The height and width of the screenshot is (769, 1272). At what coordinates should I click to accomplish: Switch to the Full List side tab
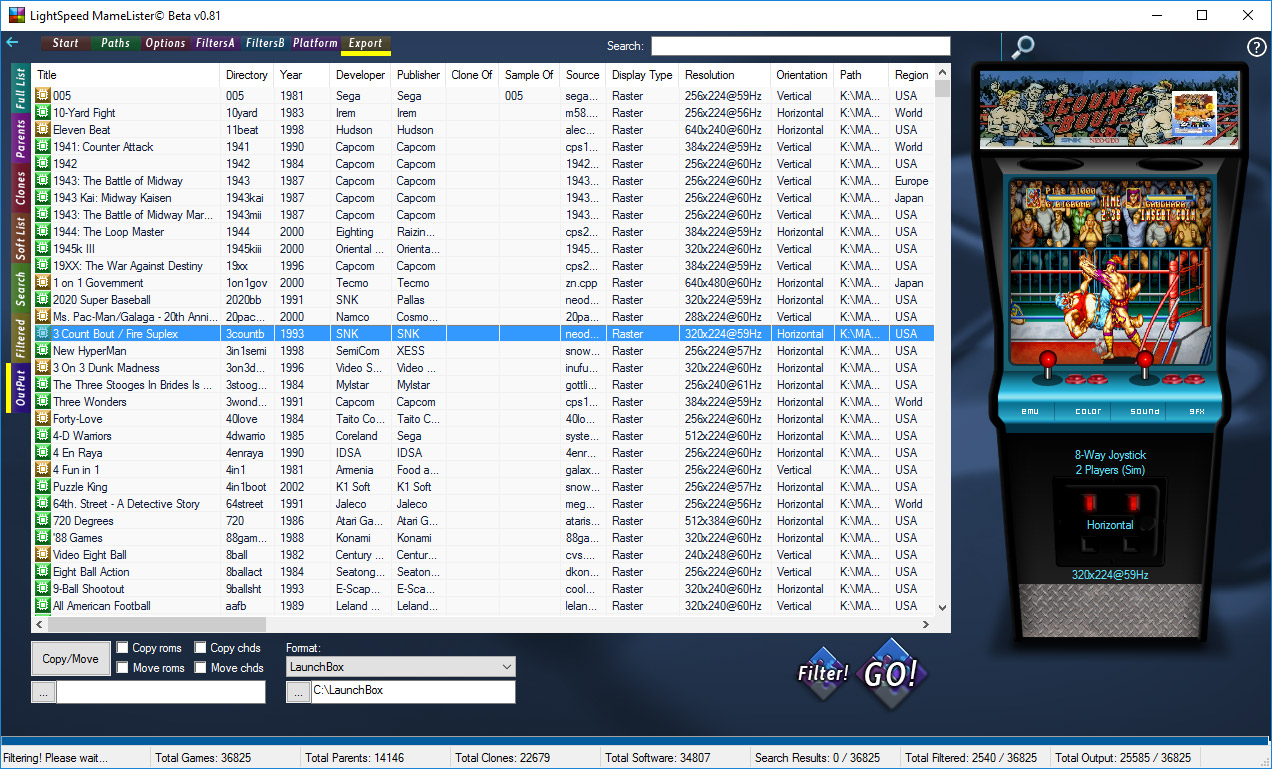[x=19, y=89]
